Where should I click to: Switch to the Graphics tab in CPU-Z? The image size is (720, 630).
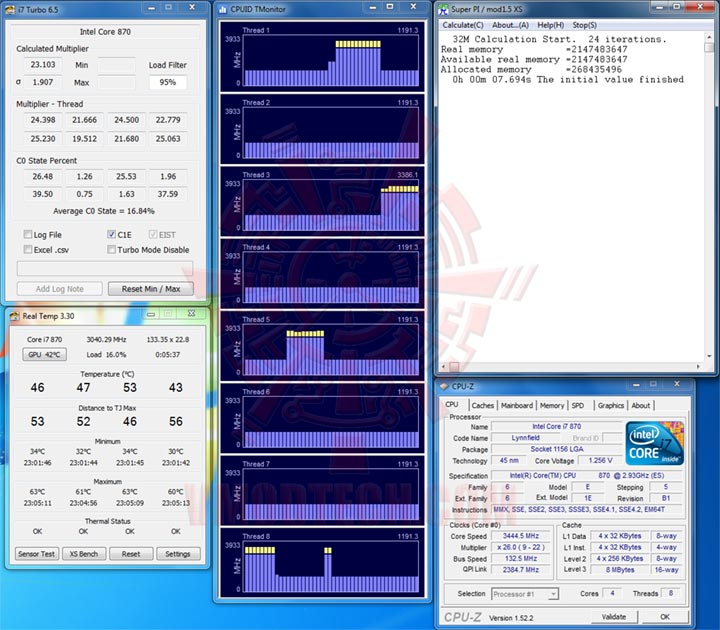coord(610,405)
